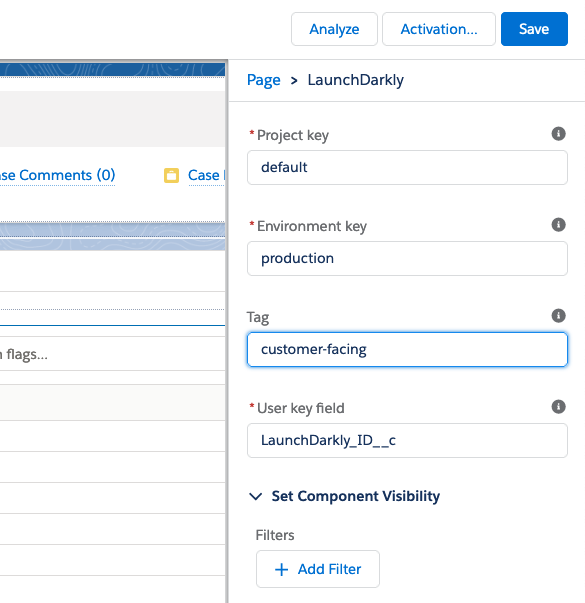Screen dimensions: 585x603
Task: Open Case Comments (0) related list link
Action: tap(58, 175)
